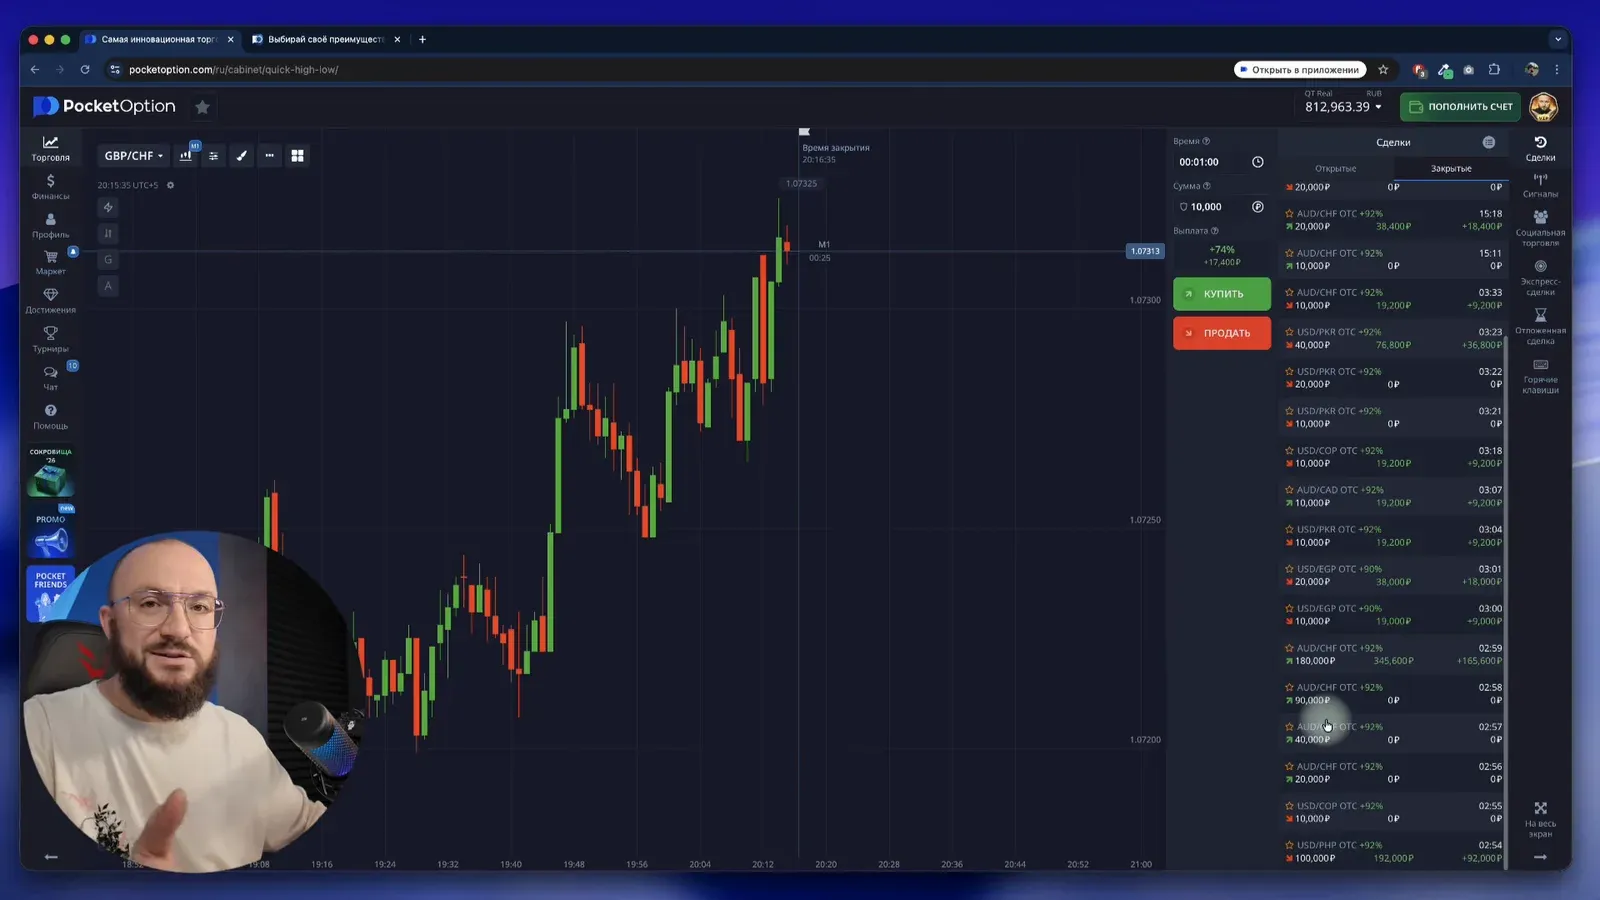This screenshot has height=900, width=1600.
Task: Open the Помощь help section
Action: click(x=50, y=417)
